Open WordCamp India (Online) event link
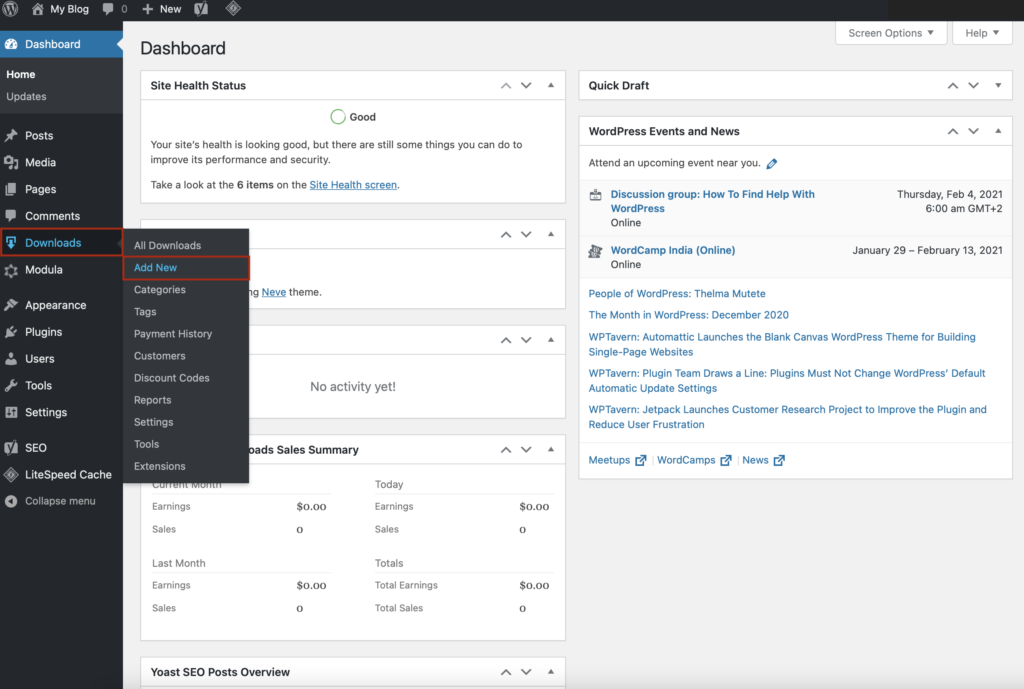The height and width of the screenshot is (689, 1024). coord(673,250)
